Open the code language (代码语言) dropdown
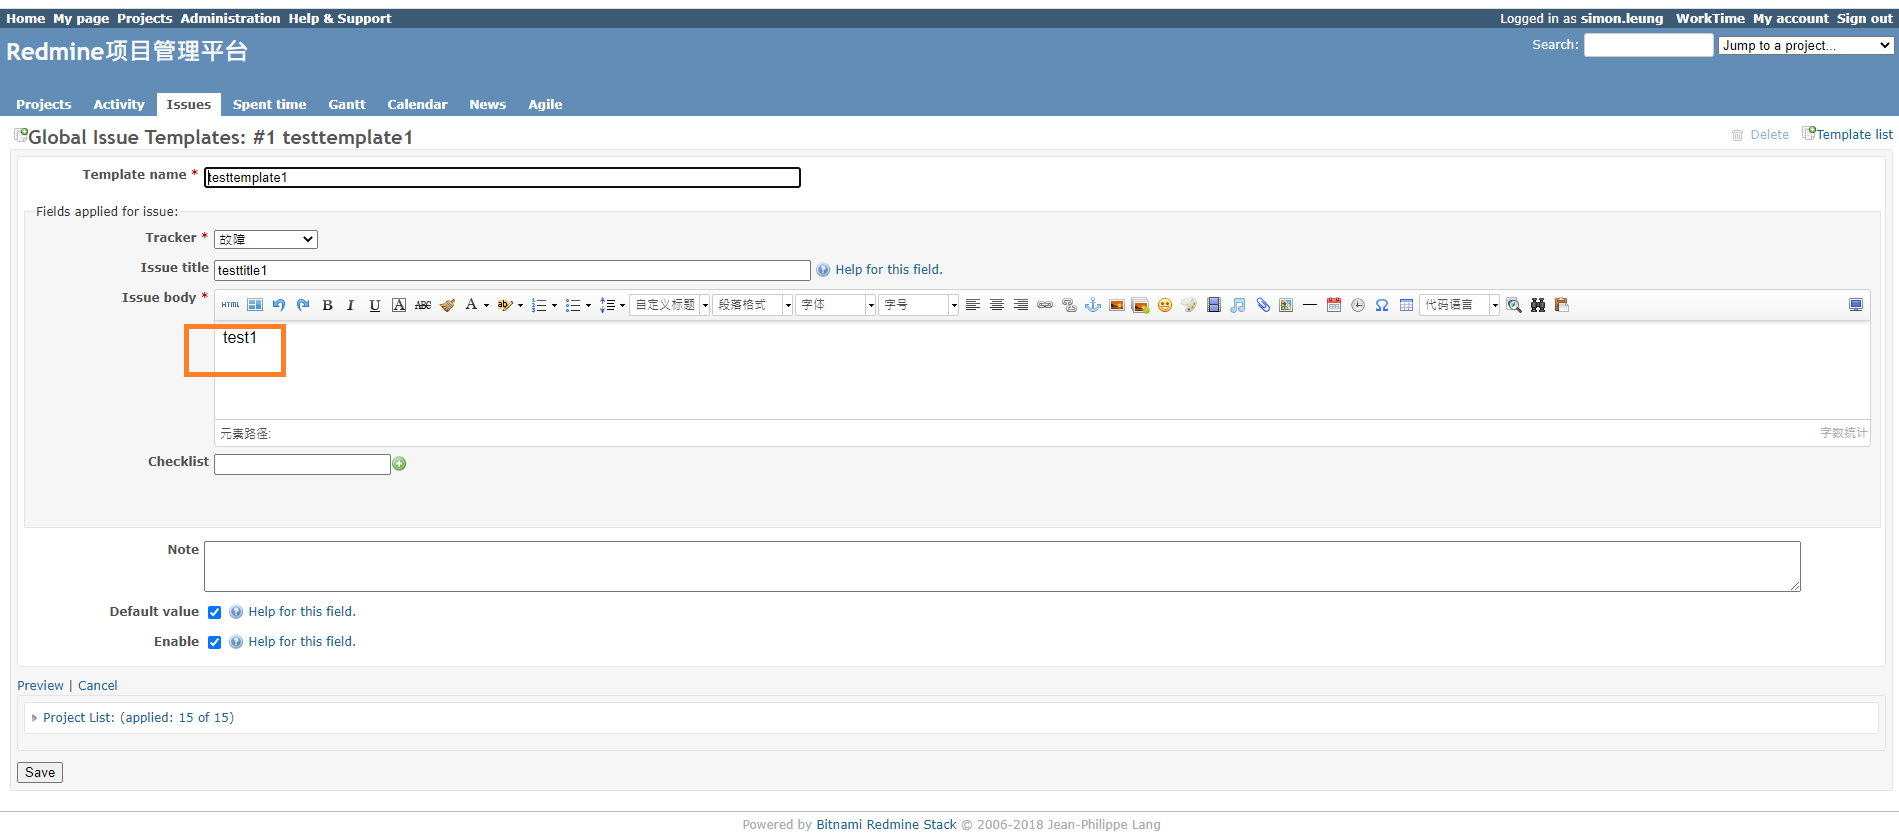This screenshot has width=1899, height=838. (x=1460, y=305)
